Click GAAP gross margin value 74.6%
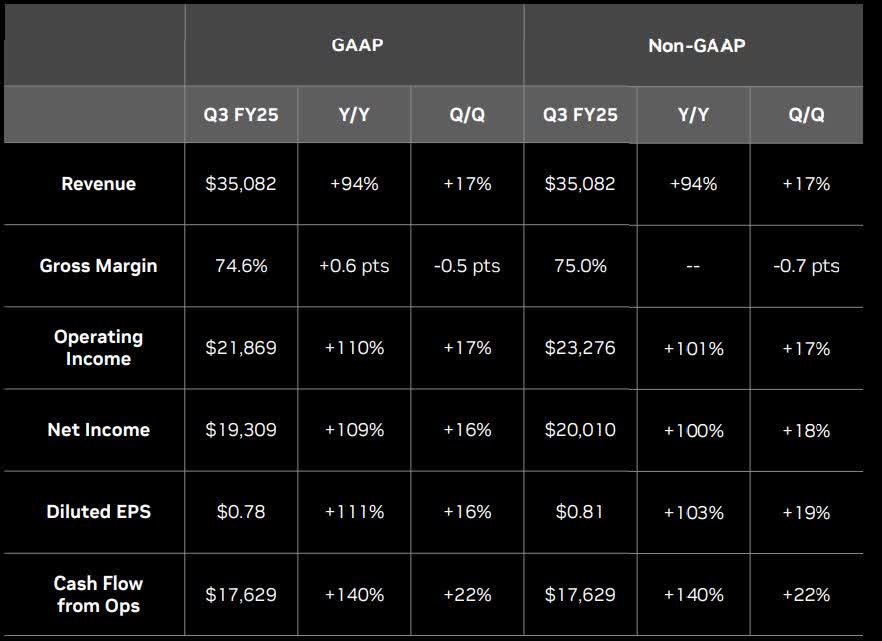 coord(241,266)
